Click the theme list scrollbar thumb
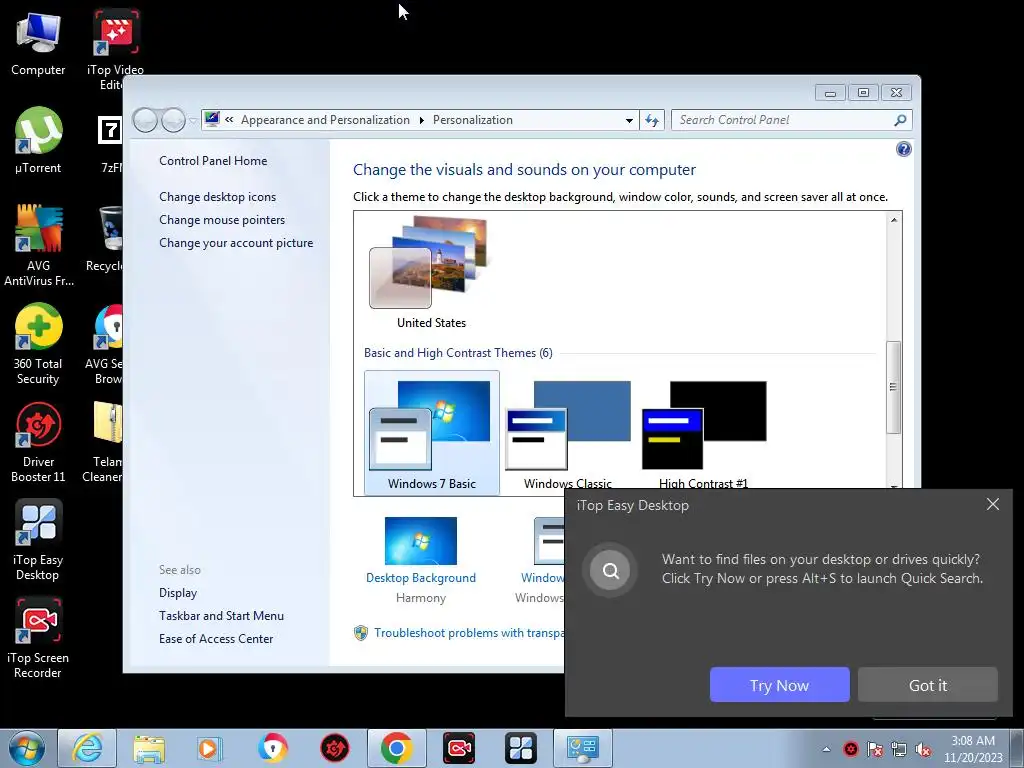The width and height of the screenshot is (1024, 768). [x=893, y=387]
